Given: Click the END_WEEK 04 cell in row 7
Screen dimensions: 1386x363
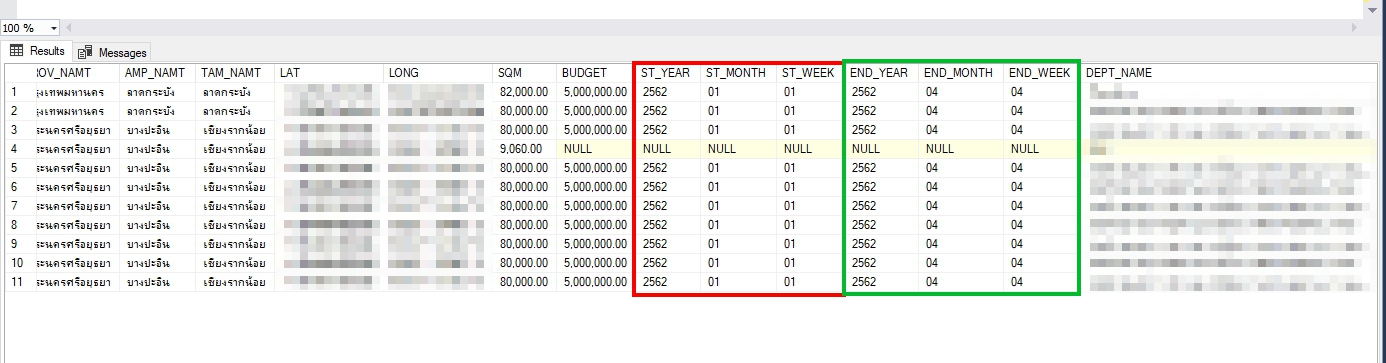Looking at the screenshot, I should [1040, 206].
